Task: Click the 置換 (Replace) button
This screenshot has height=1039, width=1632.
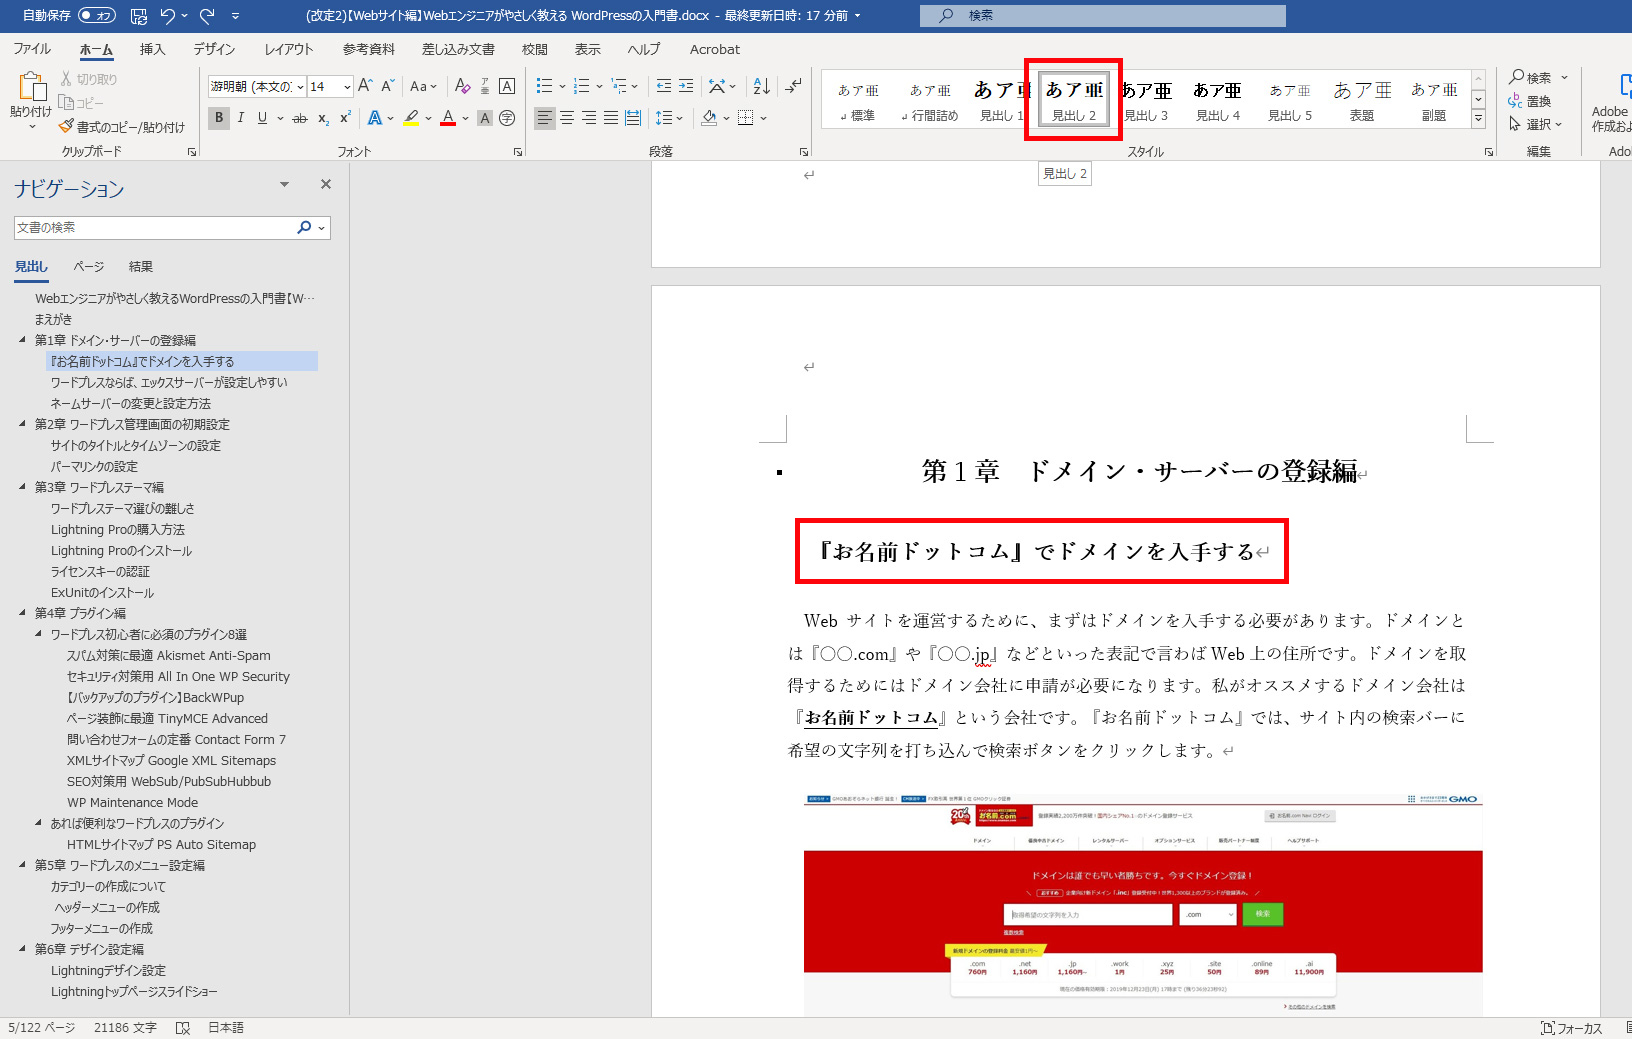Action: coord(1530,101)
